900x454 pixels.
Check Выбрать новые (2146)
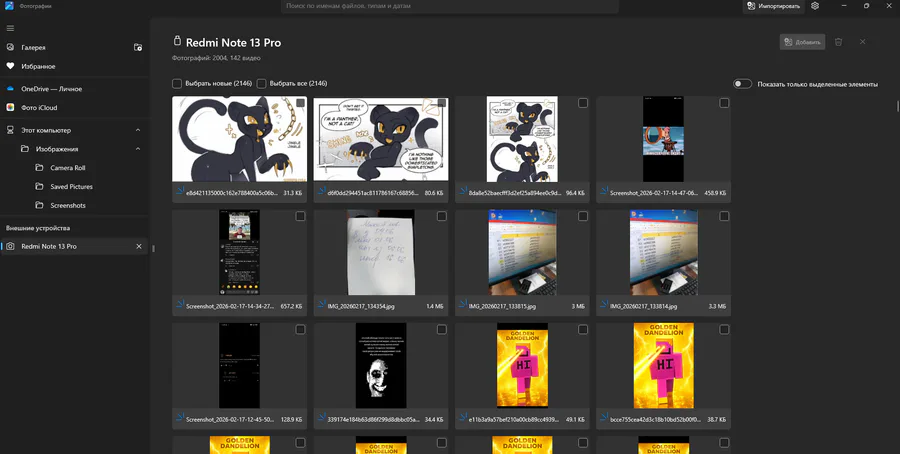[x=177, y=84]
